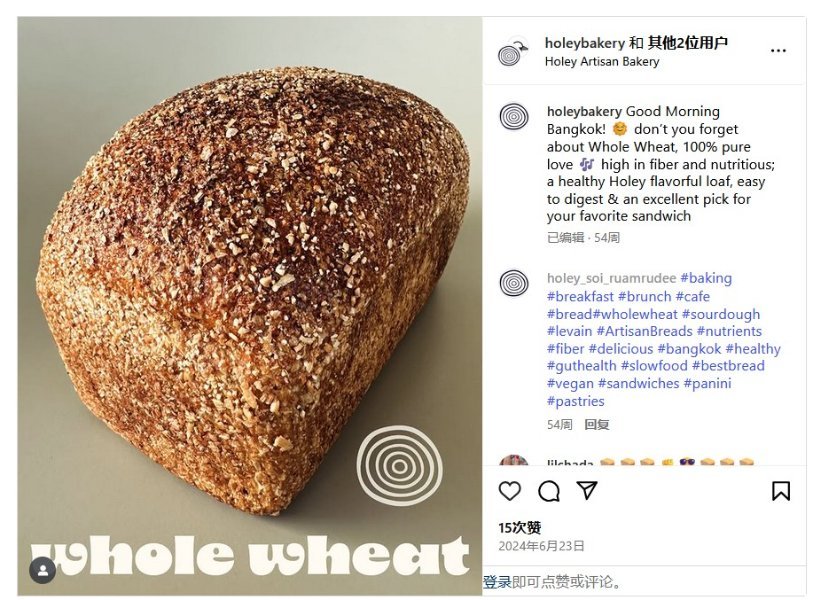View the 15次赞 likes list

520,528
